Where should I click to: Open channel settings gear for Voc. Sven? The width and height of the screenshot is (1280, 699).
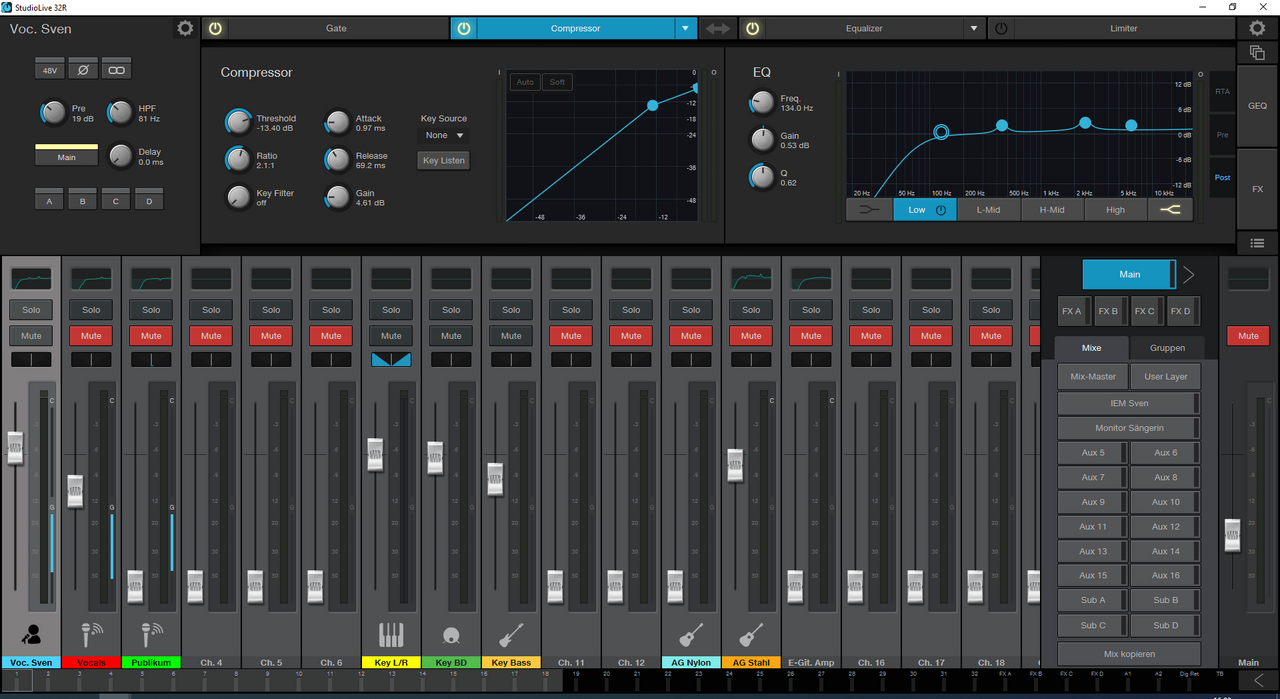(185, 29)
